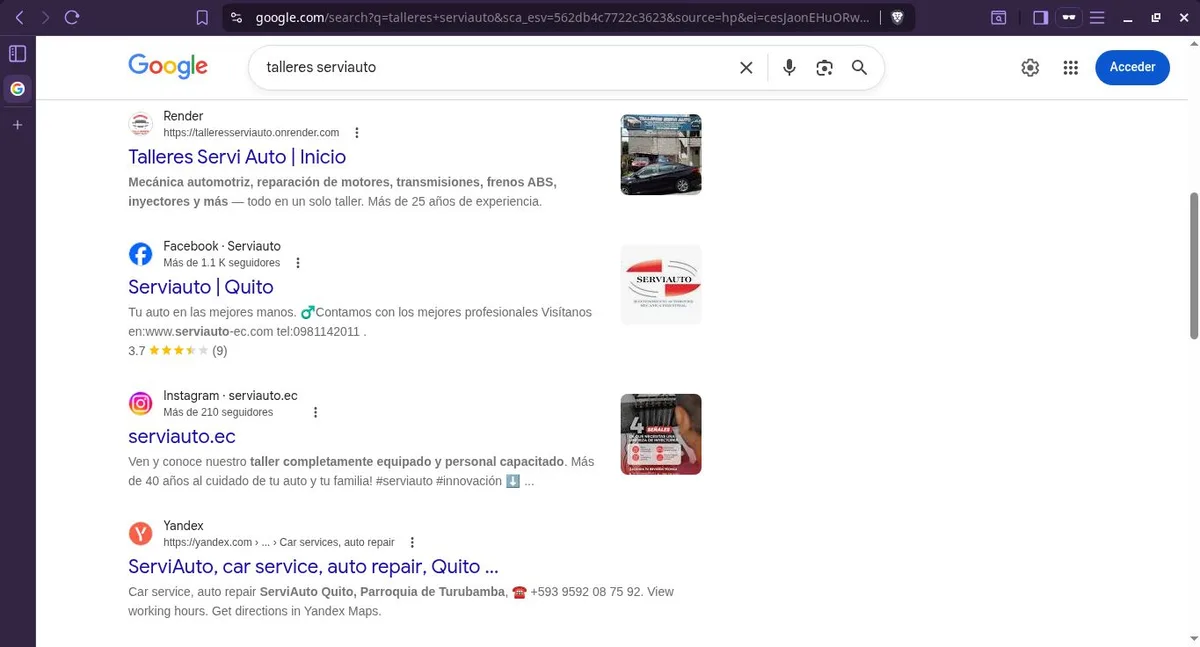Screen dimensions: 1200x647
Task: Open more options for Facebook result
Action: [x=298, y=263]
